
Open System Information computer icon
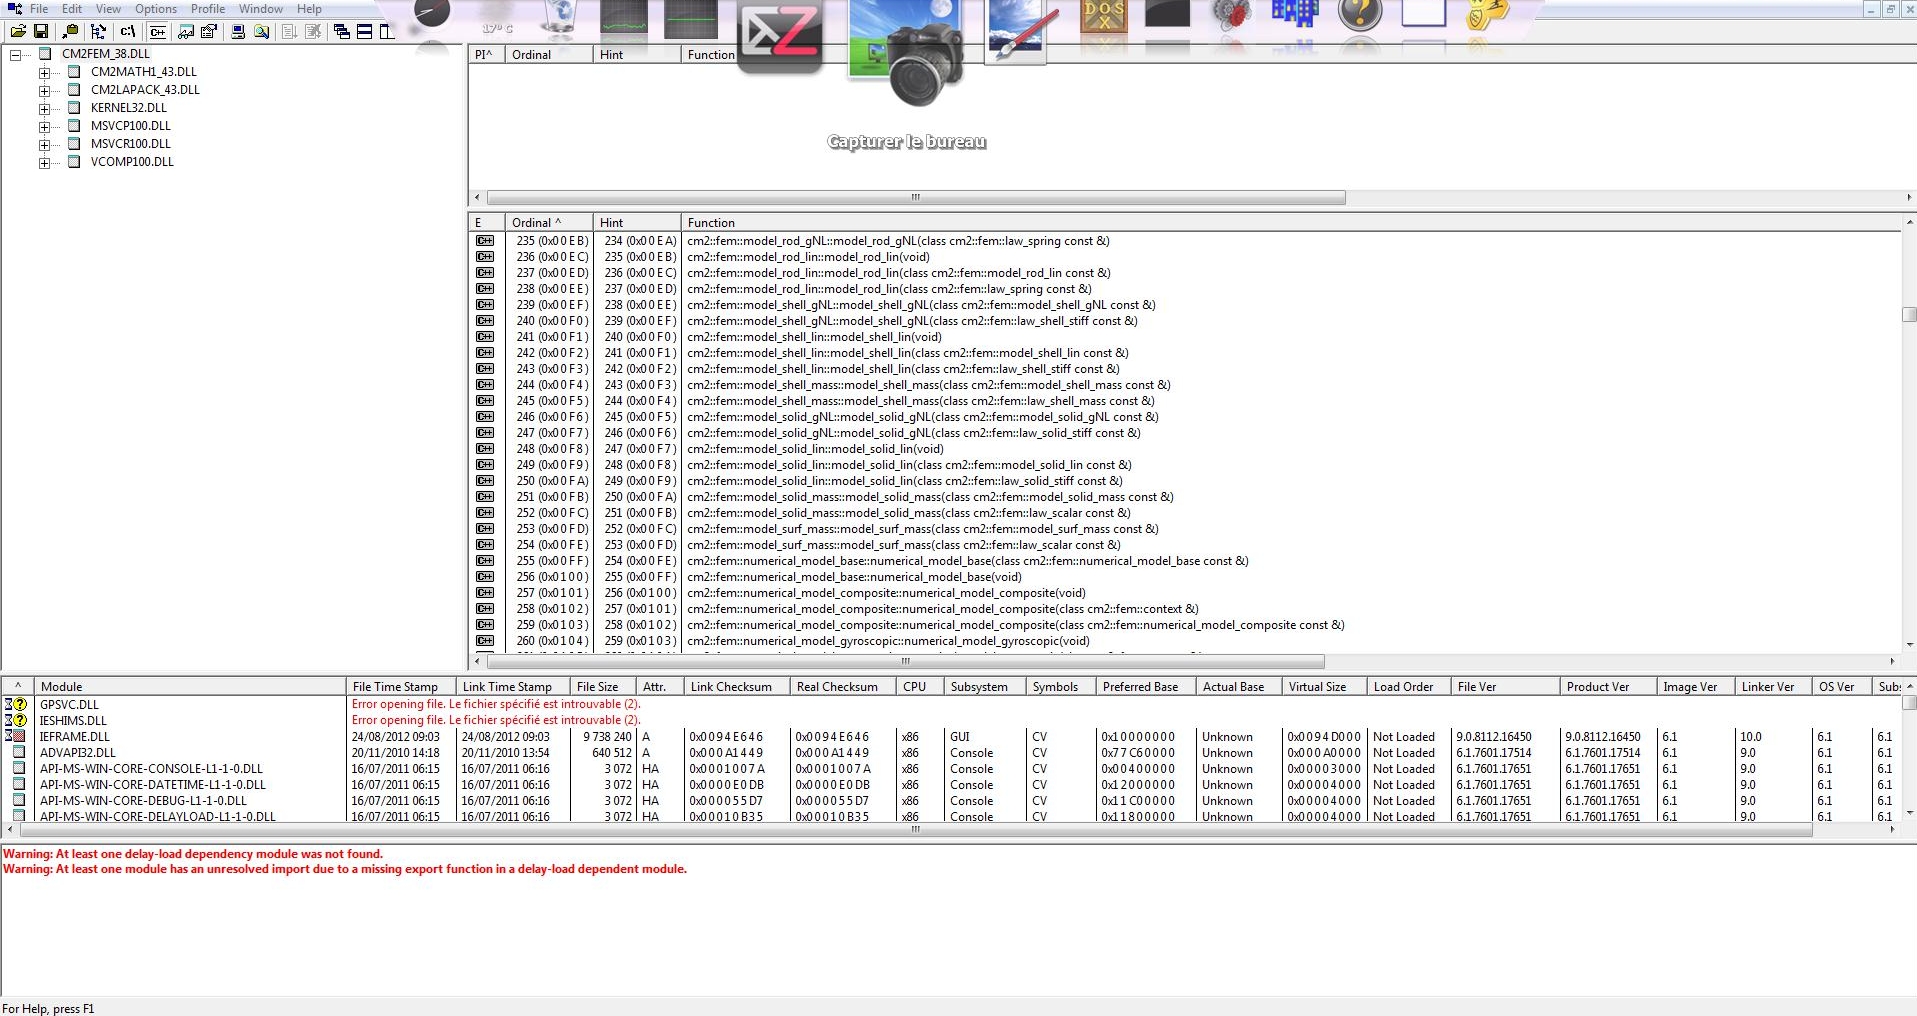coord(238,31)
